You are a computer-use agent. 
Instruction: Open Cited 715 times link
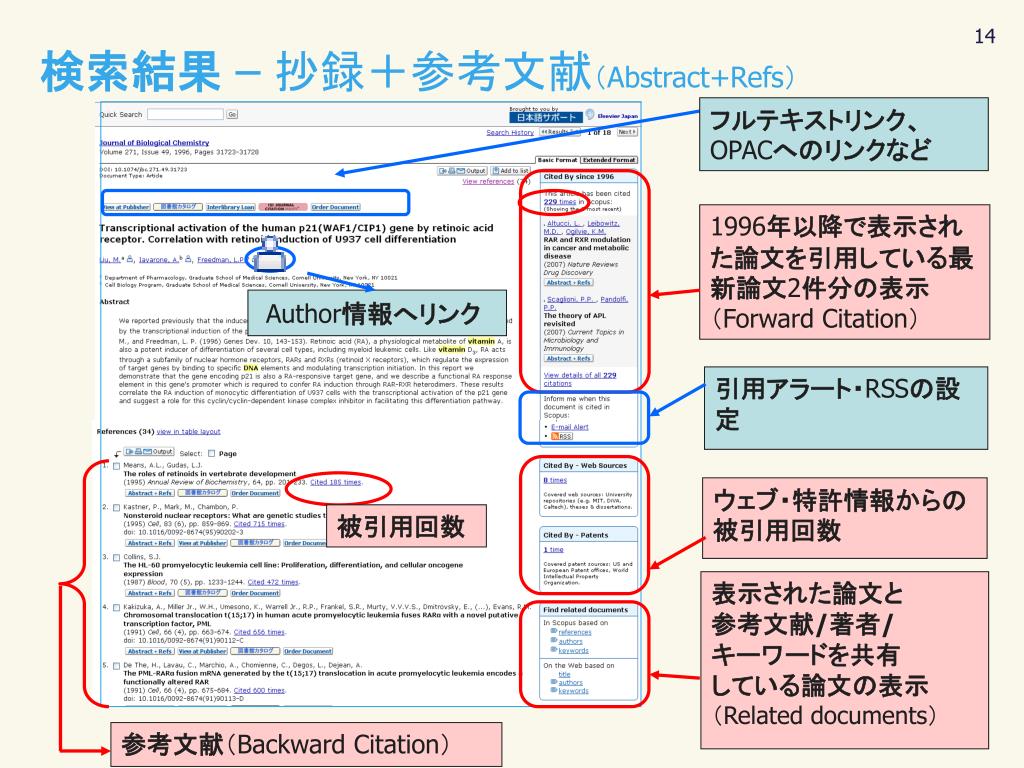point(259,524)
